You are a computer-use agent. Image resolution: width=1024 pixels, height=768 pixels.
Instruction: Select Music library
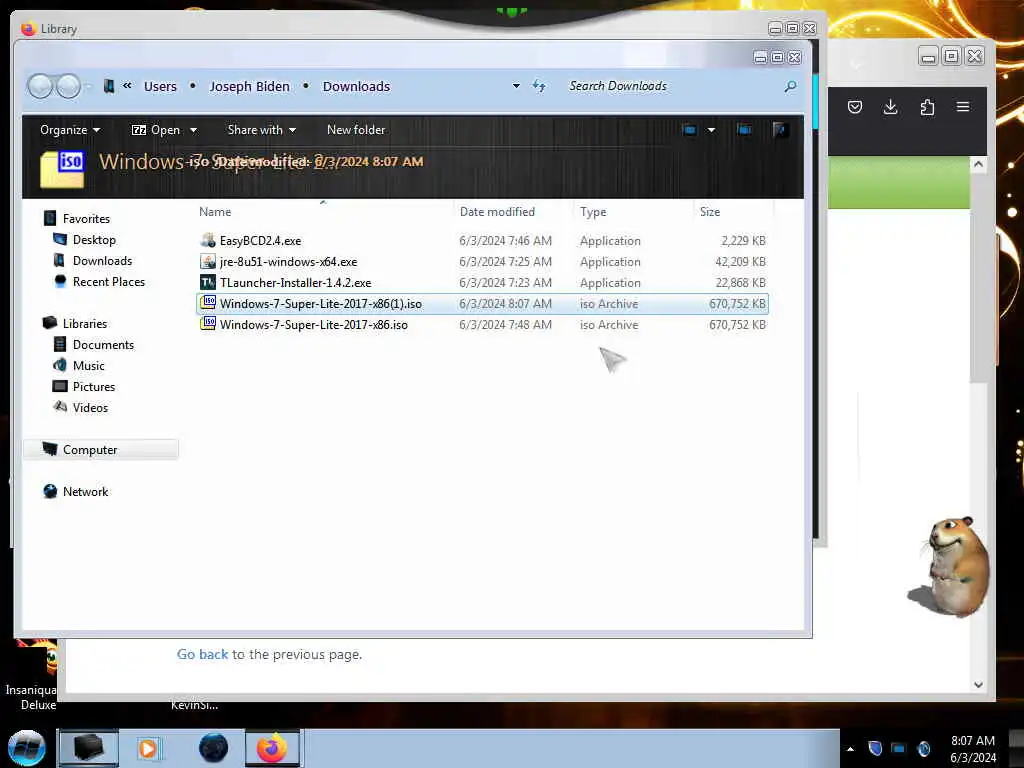(89, 366)
